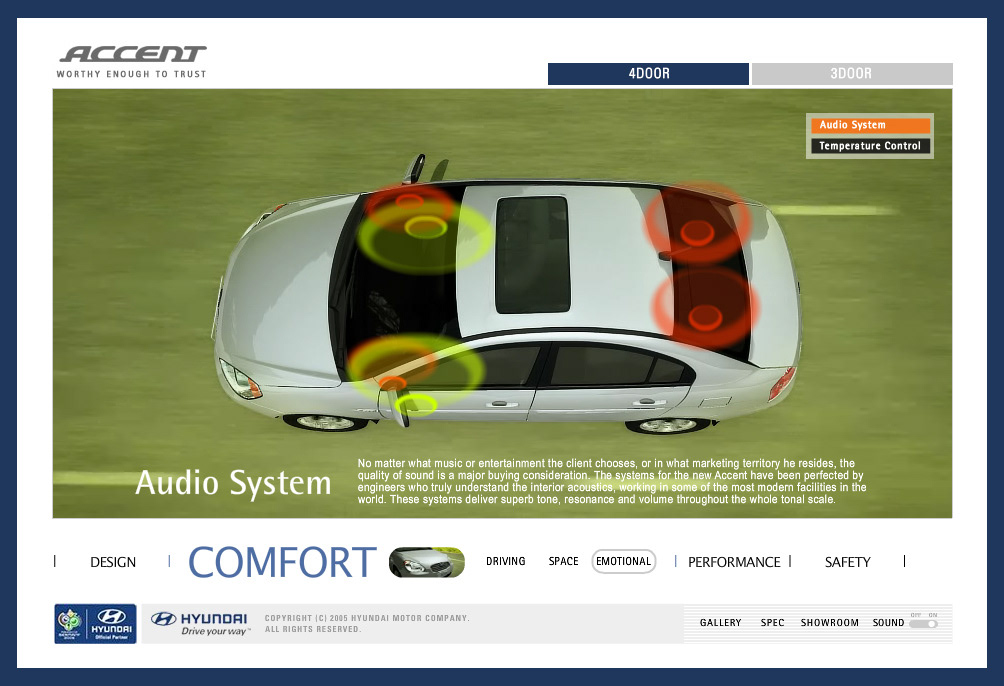The width and height of the screenshot is (1004, 686).
Task: Click the Accent logo
Action: coord(133,54)
